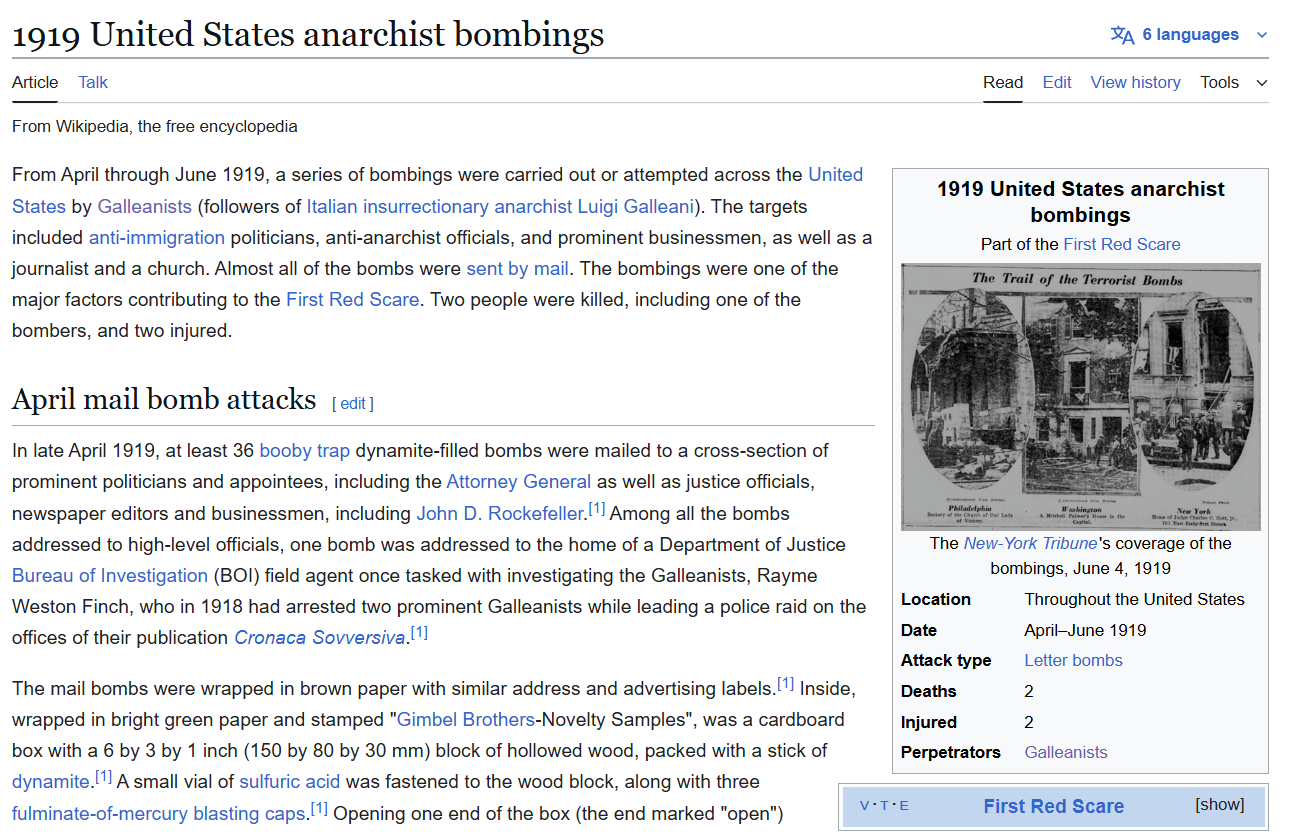Click the E link in the navbox

pos(904,806)
